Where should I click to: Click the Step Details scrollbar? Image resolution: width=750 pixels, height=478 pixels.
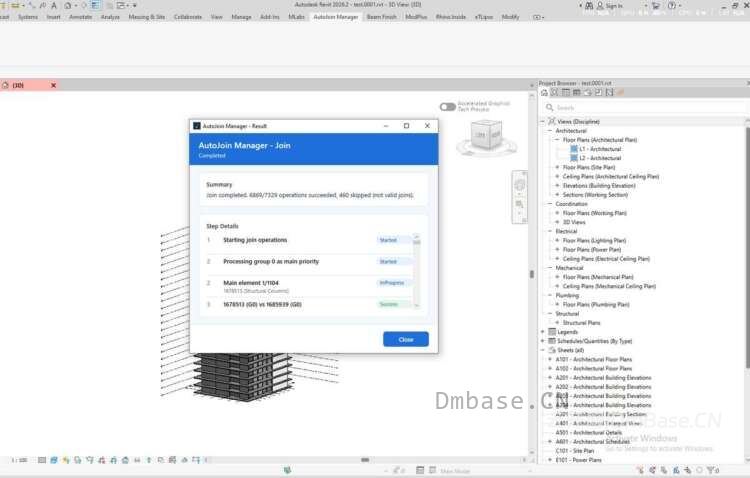coord(416,271)
